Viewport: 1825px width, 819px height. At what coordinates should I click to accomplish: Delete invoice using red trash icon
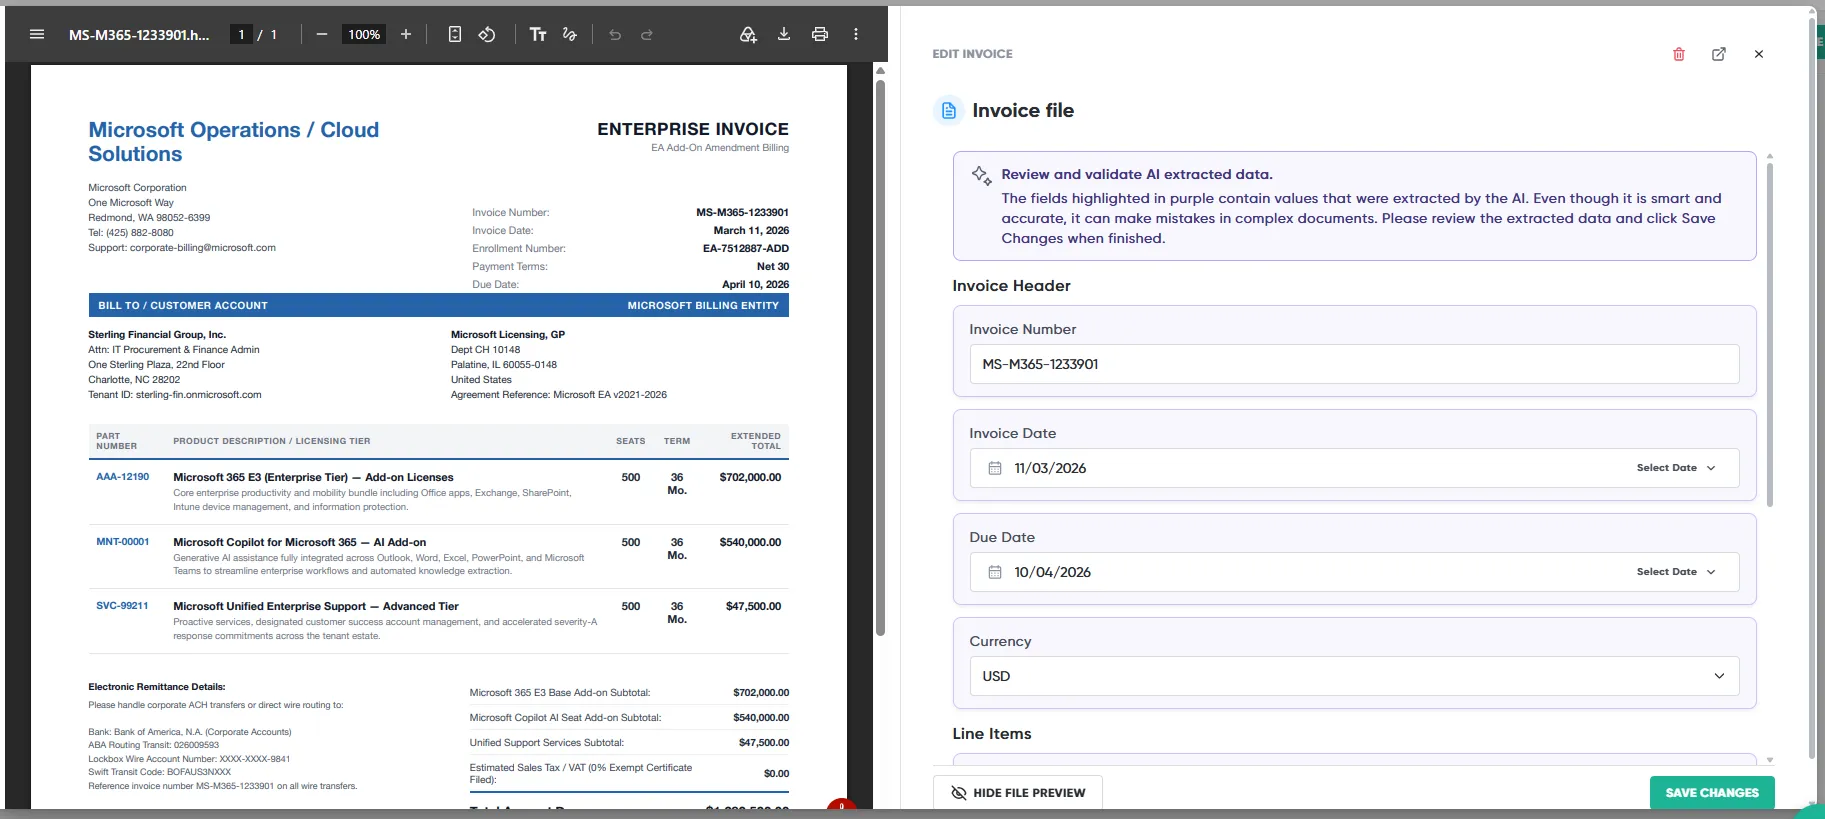pos(1679,54)
